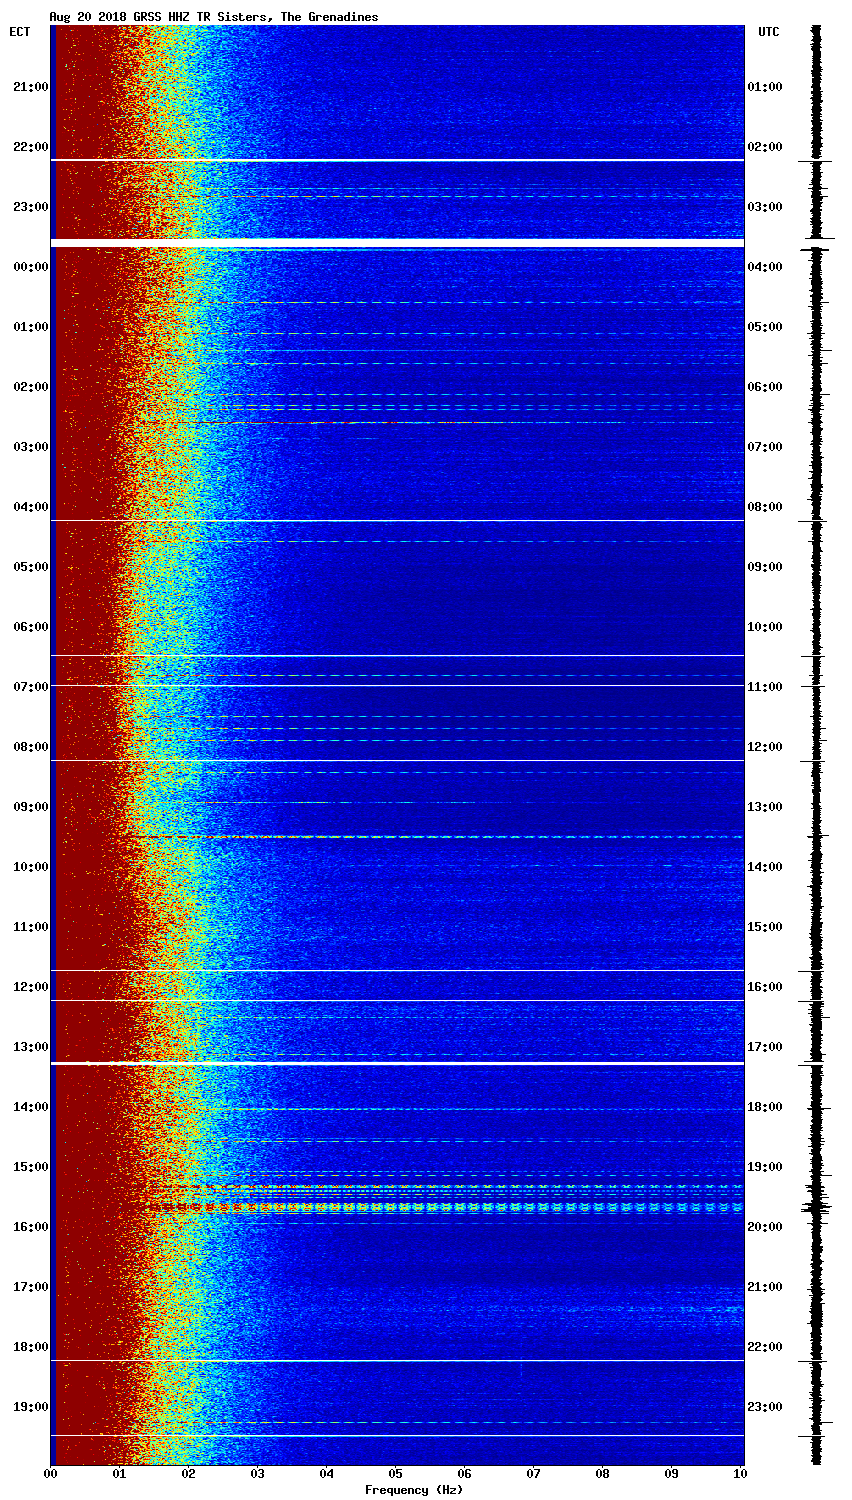852x1500 pixels.
Task: Click the frequency axis tick '03'
Action: tap(258, 1473)
